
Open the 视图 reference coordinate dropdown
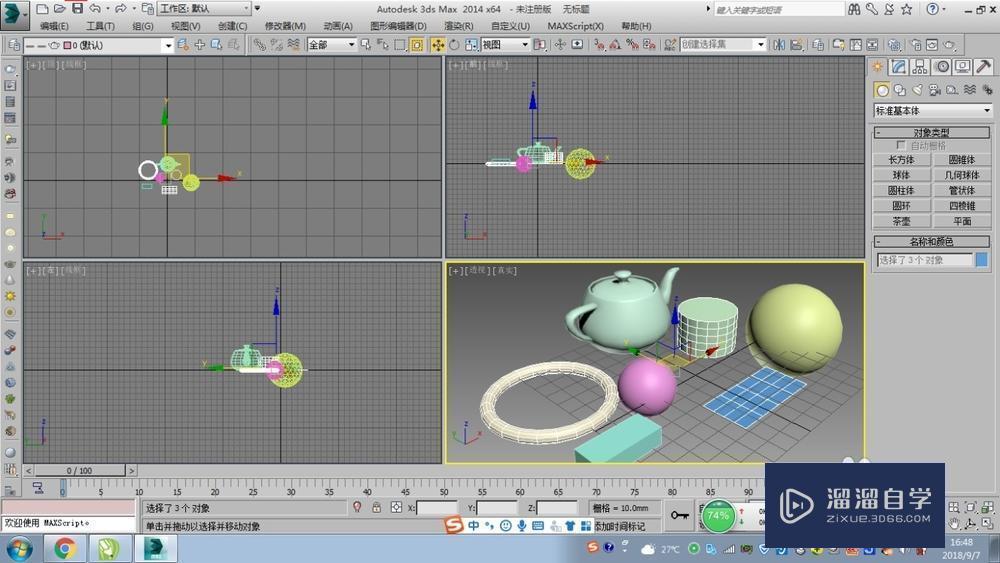click(x=505, y=45)
